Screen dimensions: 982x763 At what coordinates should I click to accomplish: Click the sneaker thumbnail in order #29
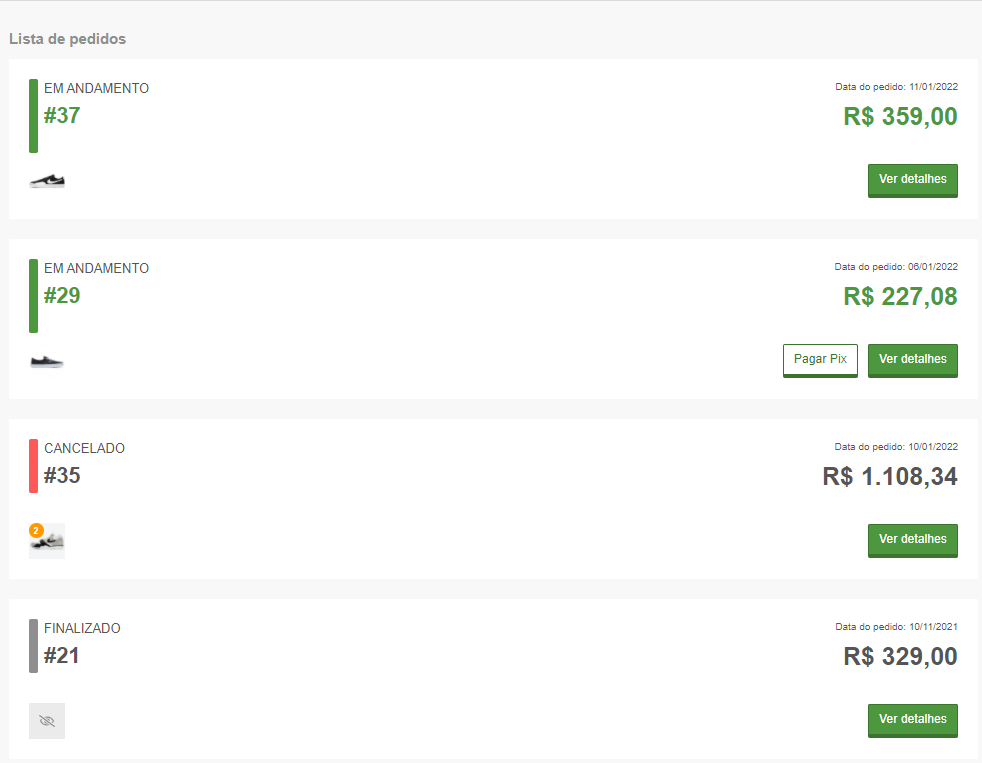pyautogui.click(x=47, y=361)
